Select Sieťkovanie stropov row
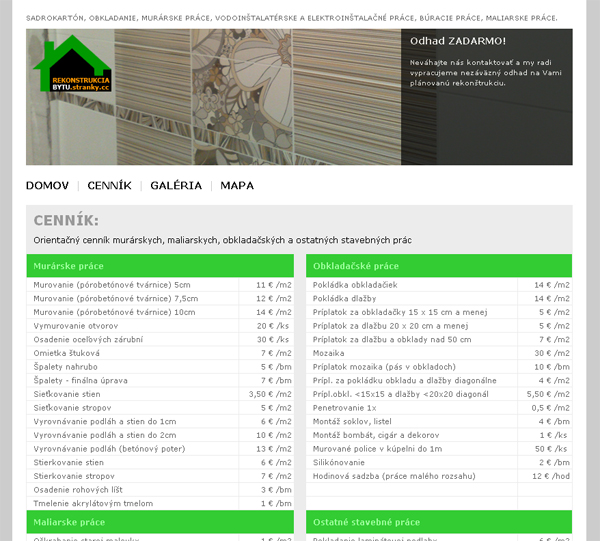This screenshot has height=541, width=600. tap(160, 408)
